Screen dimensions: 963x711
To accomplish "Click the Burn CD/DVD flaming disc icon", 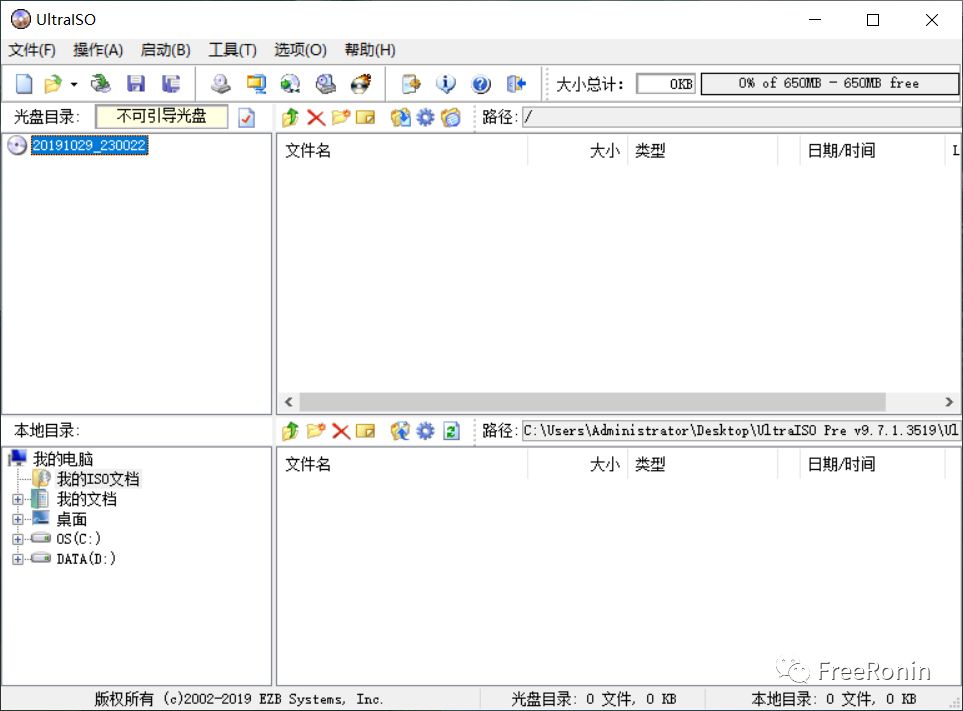I will pyautogui.click(x=361, y=84).
